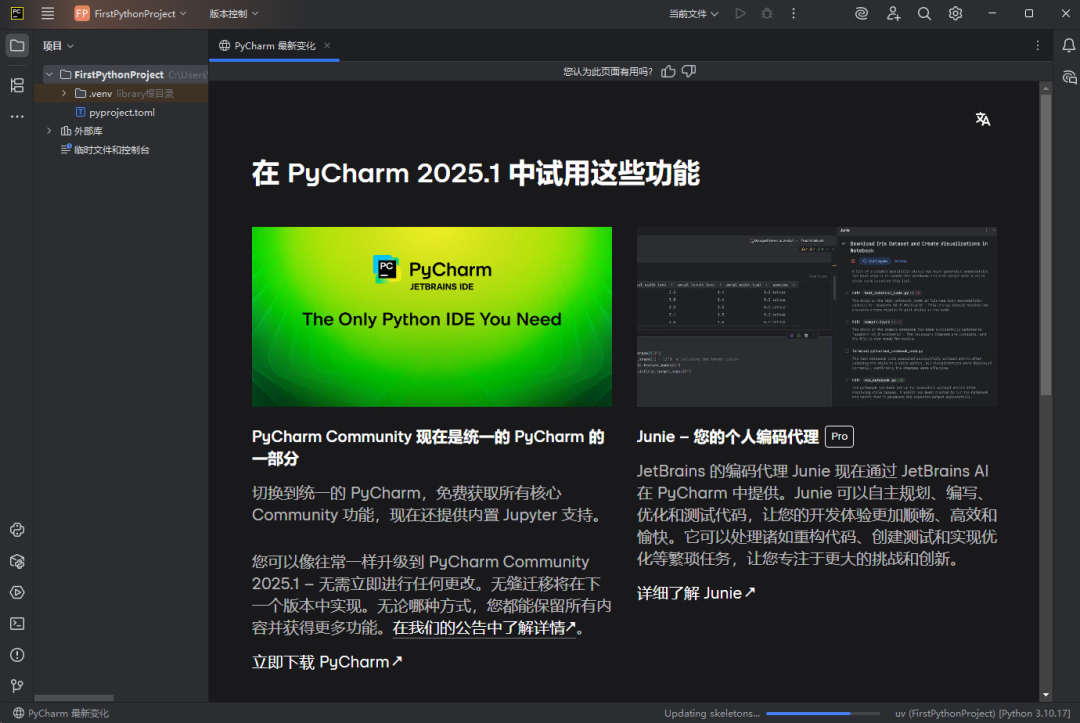Collapse the FirstPythonProject tree node
The height and width of the screenshot is (723, 1080).
point(48,74)
